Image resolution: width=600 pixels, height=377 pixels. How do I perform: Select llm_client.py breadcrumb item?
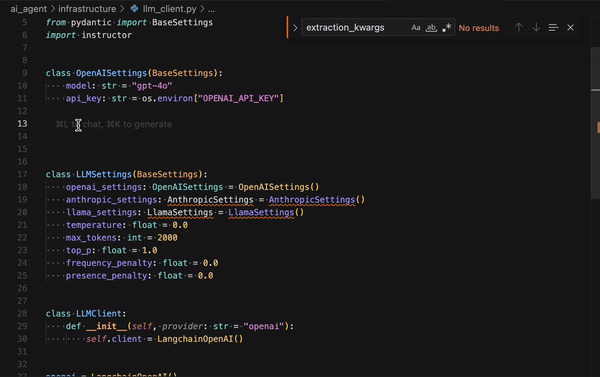(x=169, y=8)
